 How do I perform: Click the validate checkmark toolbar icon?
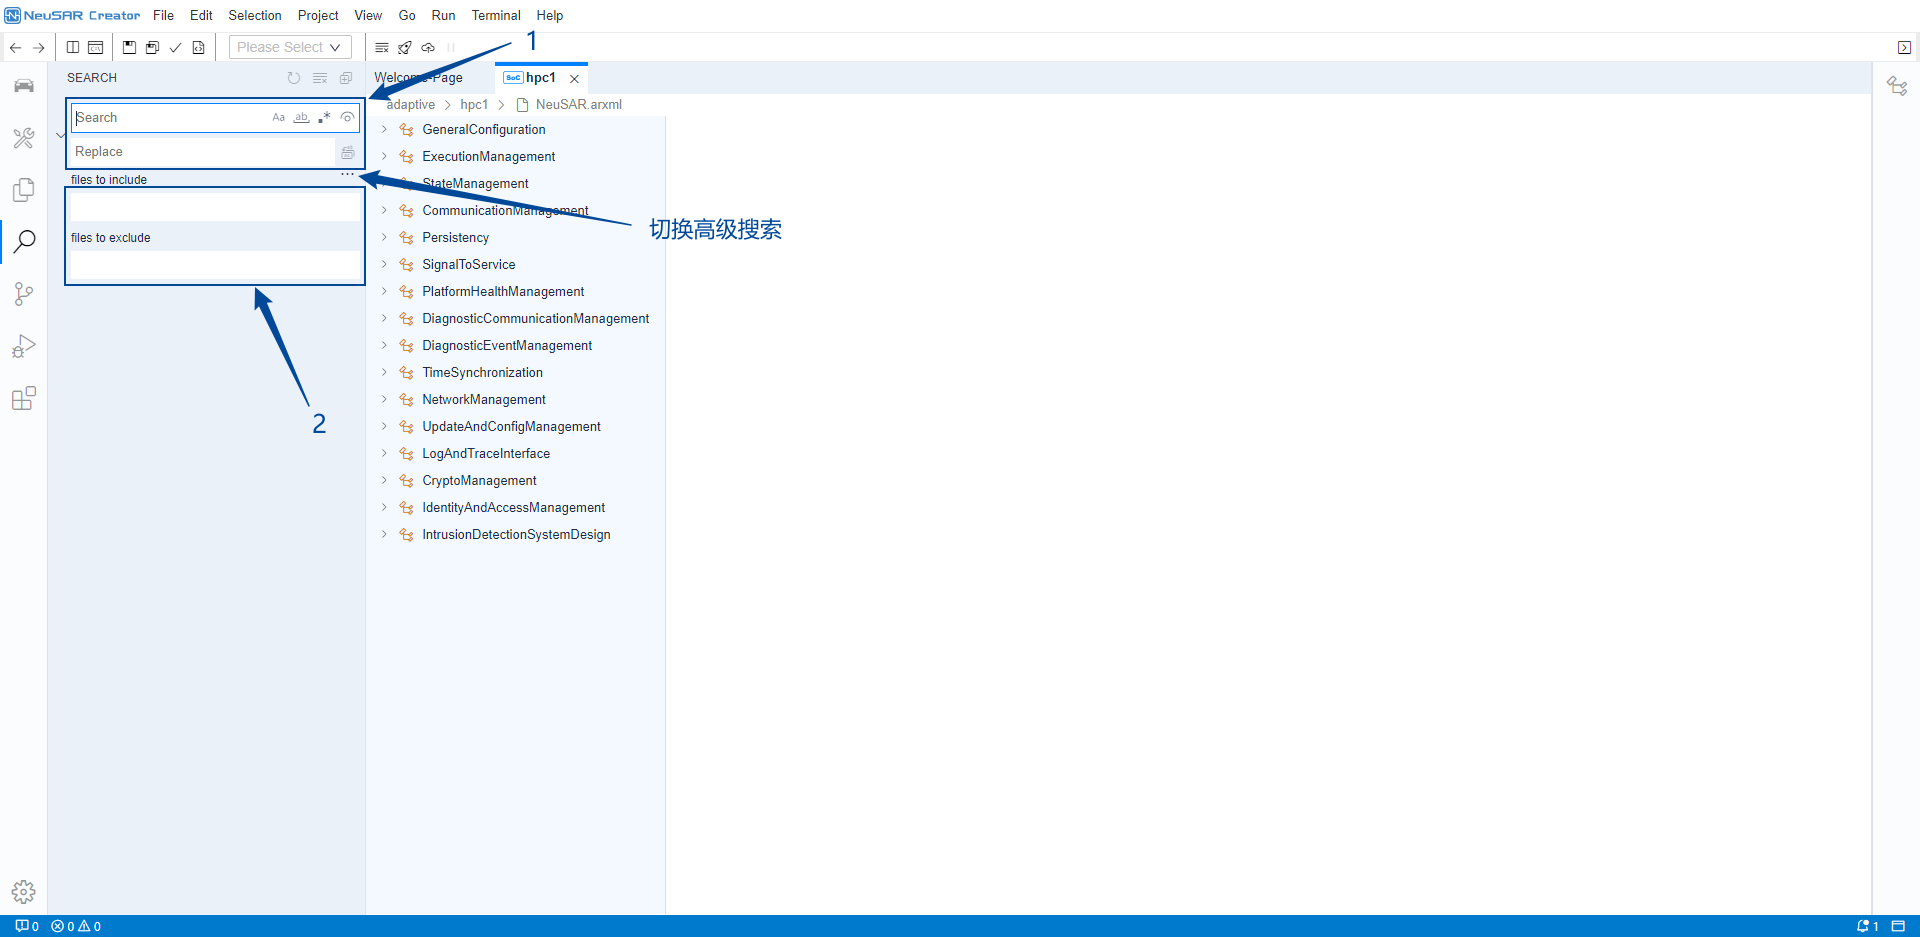pyautogui.click(x=175, y=47)
